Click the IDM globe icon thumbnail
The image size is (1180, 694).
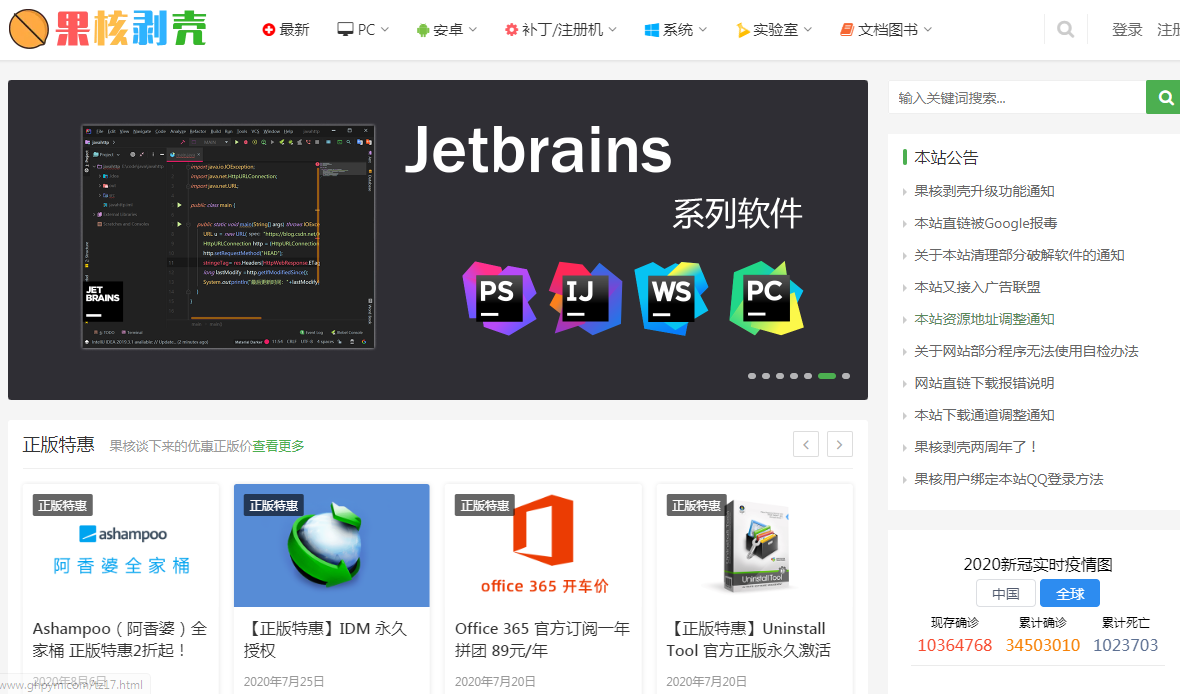coord(332,546)
